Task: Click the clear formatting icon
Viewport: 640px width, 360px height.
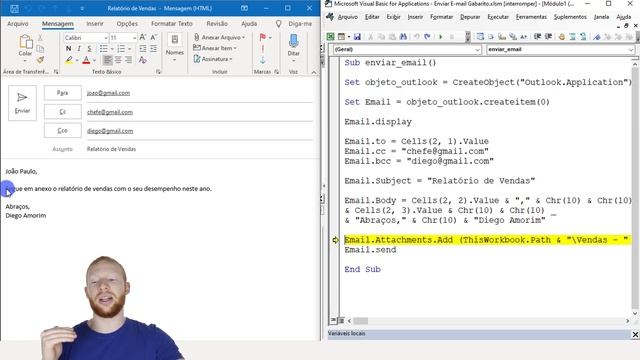Action: [x=142, y=60]
